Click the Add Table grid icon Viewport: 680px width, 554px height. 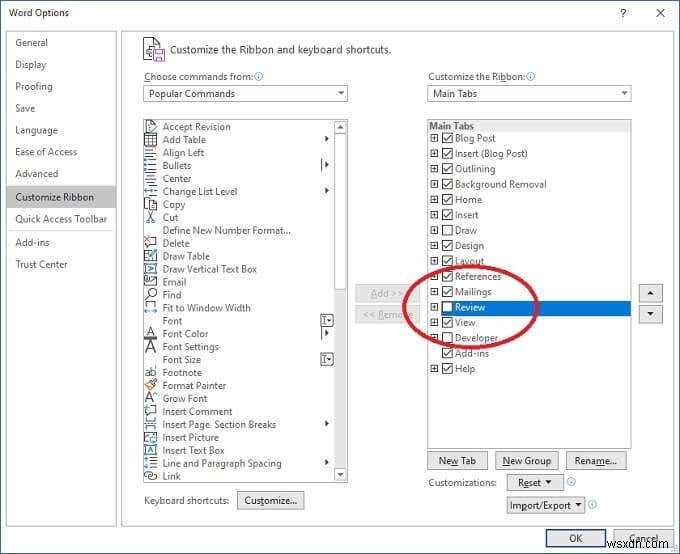coord(150,140)
